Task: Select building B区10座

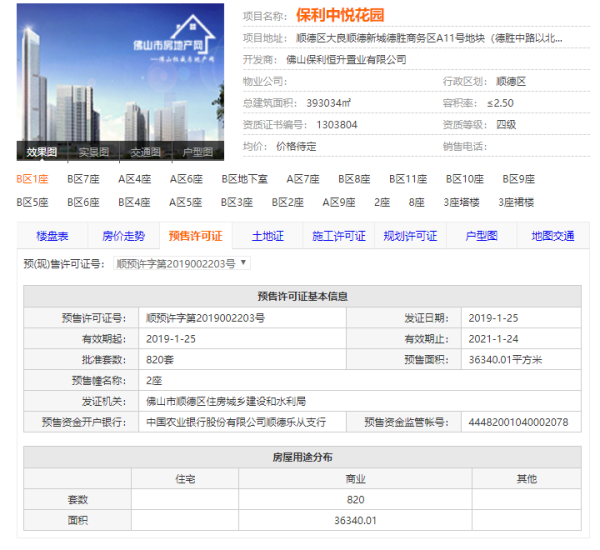Action: tap(465, 179)
